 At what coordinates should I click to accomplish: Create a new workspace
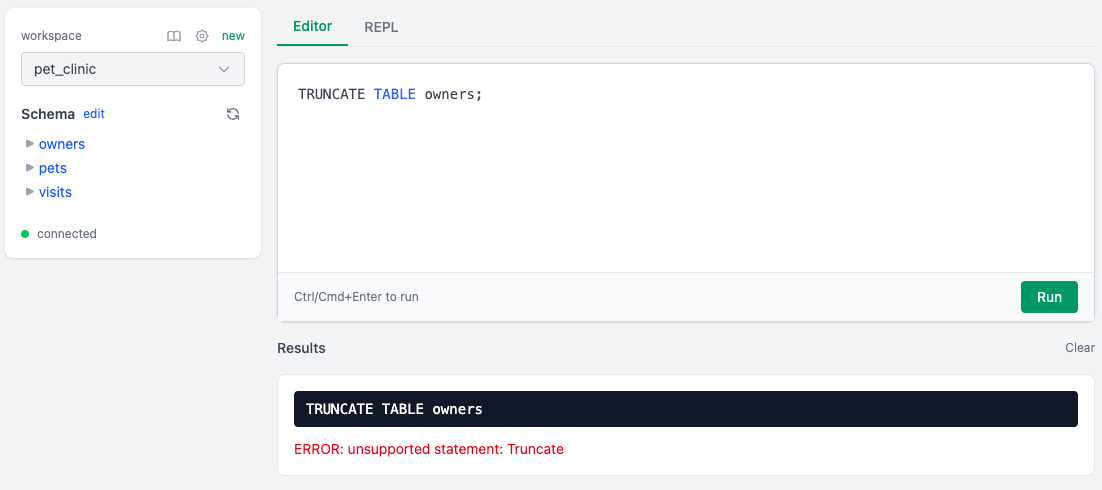233,36
